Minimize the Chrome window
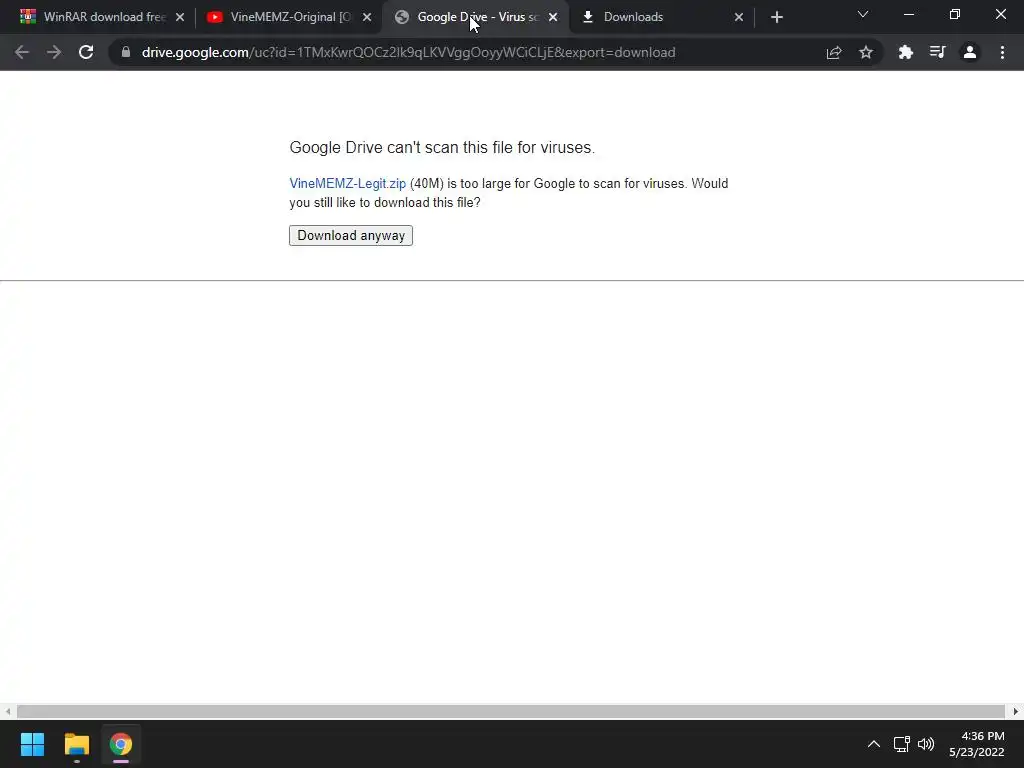 click(908, 14)
